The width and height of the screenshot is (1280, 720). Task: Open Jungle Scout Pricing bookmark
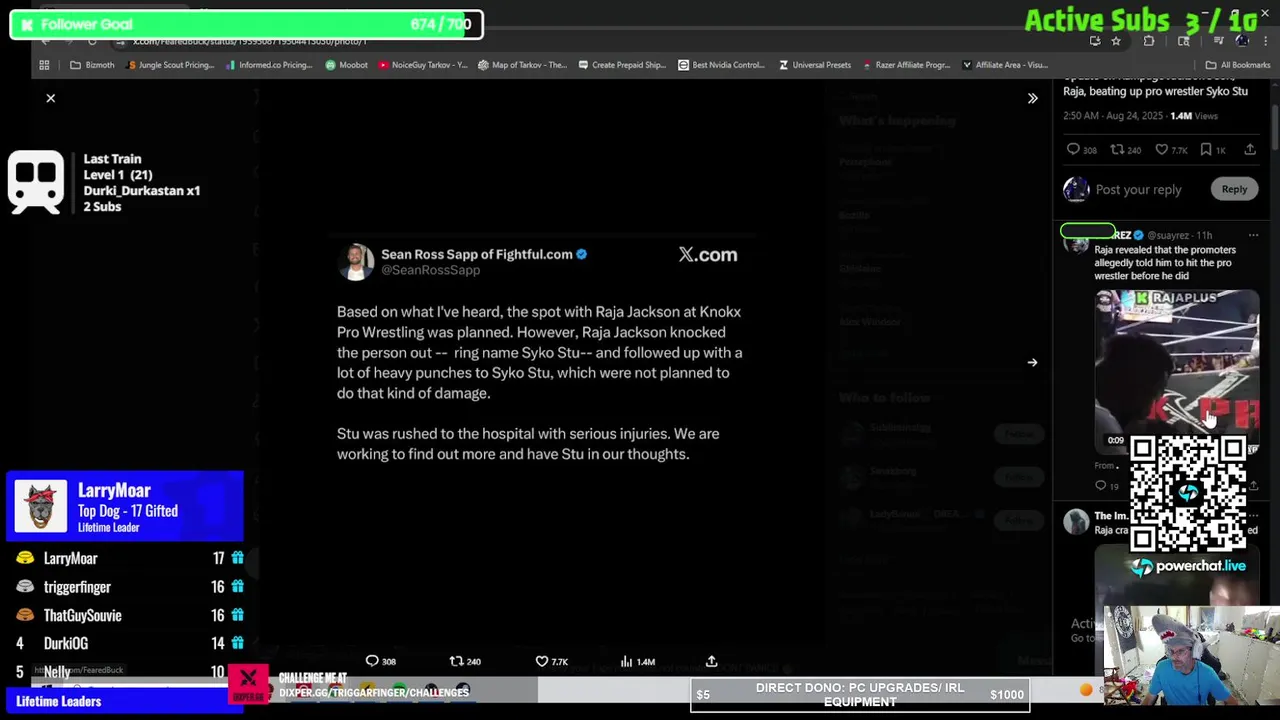tap(171, 65)
